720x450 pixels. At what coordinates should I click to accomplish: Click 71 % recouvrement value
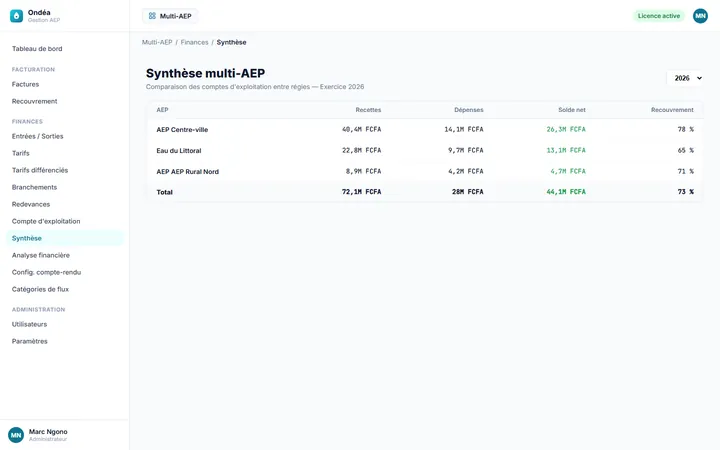[x=686, y=171]
